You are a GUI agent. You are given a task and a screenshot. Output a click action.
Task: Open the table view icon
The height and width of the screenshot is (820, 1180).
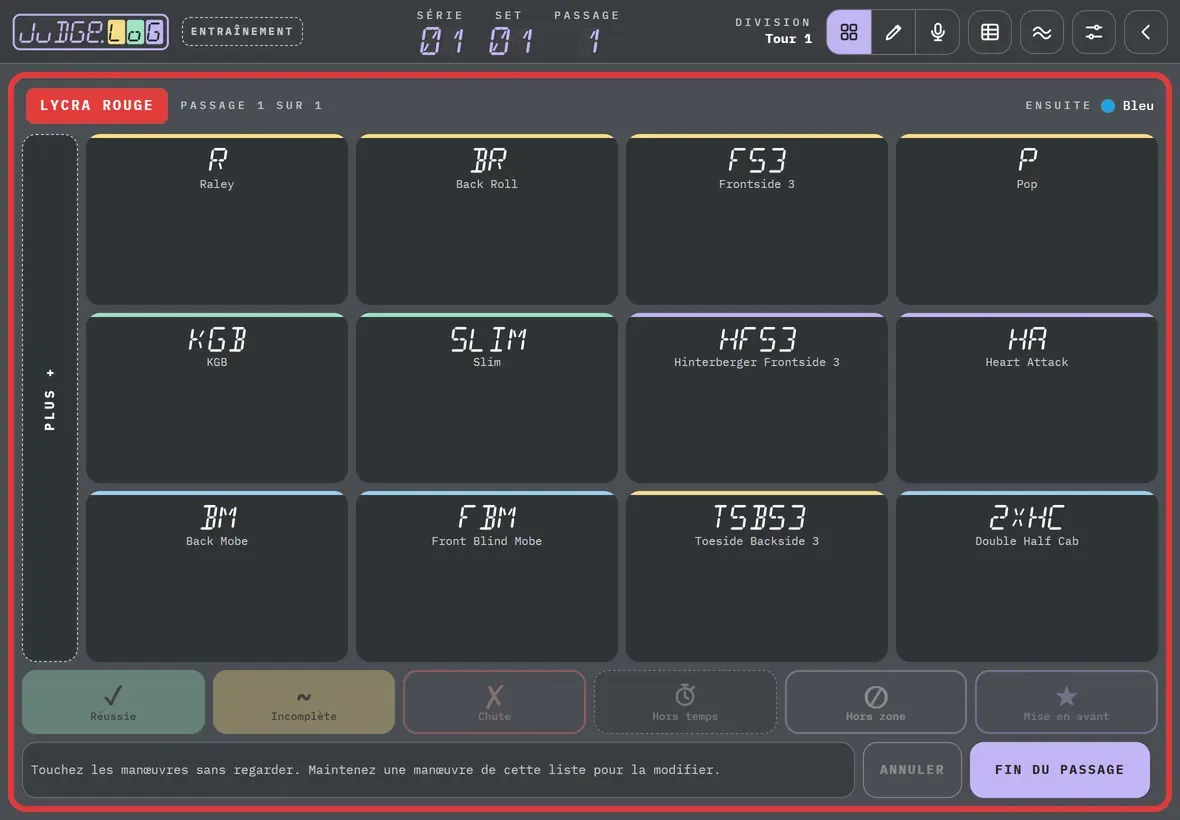990,32
